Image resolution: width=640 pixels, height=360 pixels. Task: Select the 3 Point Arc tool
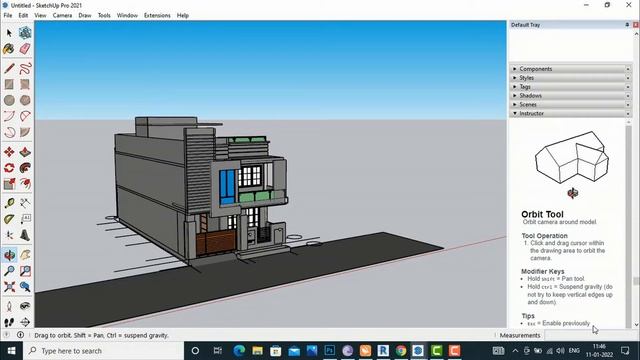coord(9,132)
